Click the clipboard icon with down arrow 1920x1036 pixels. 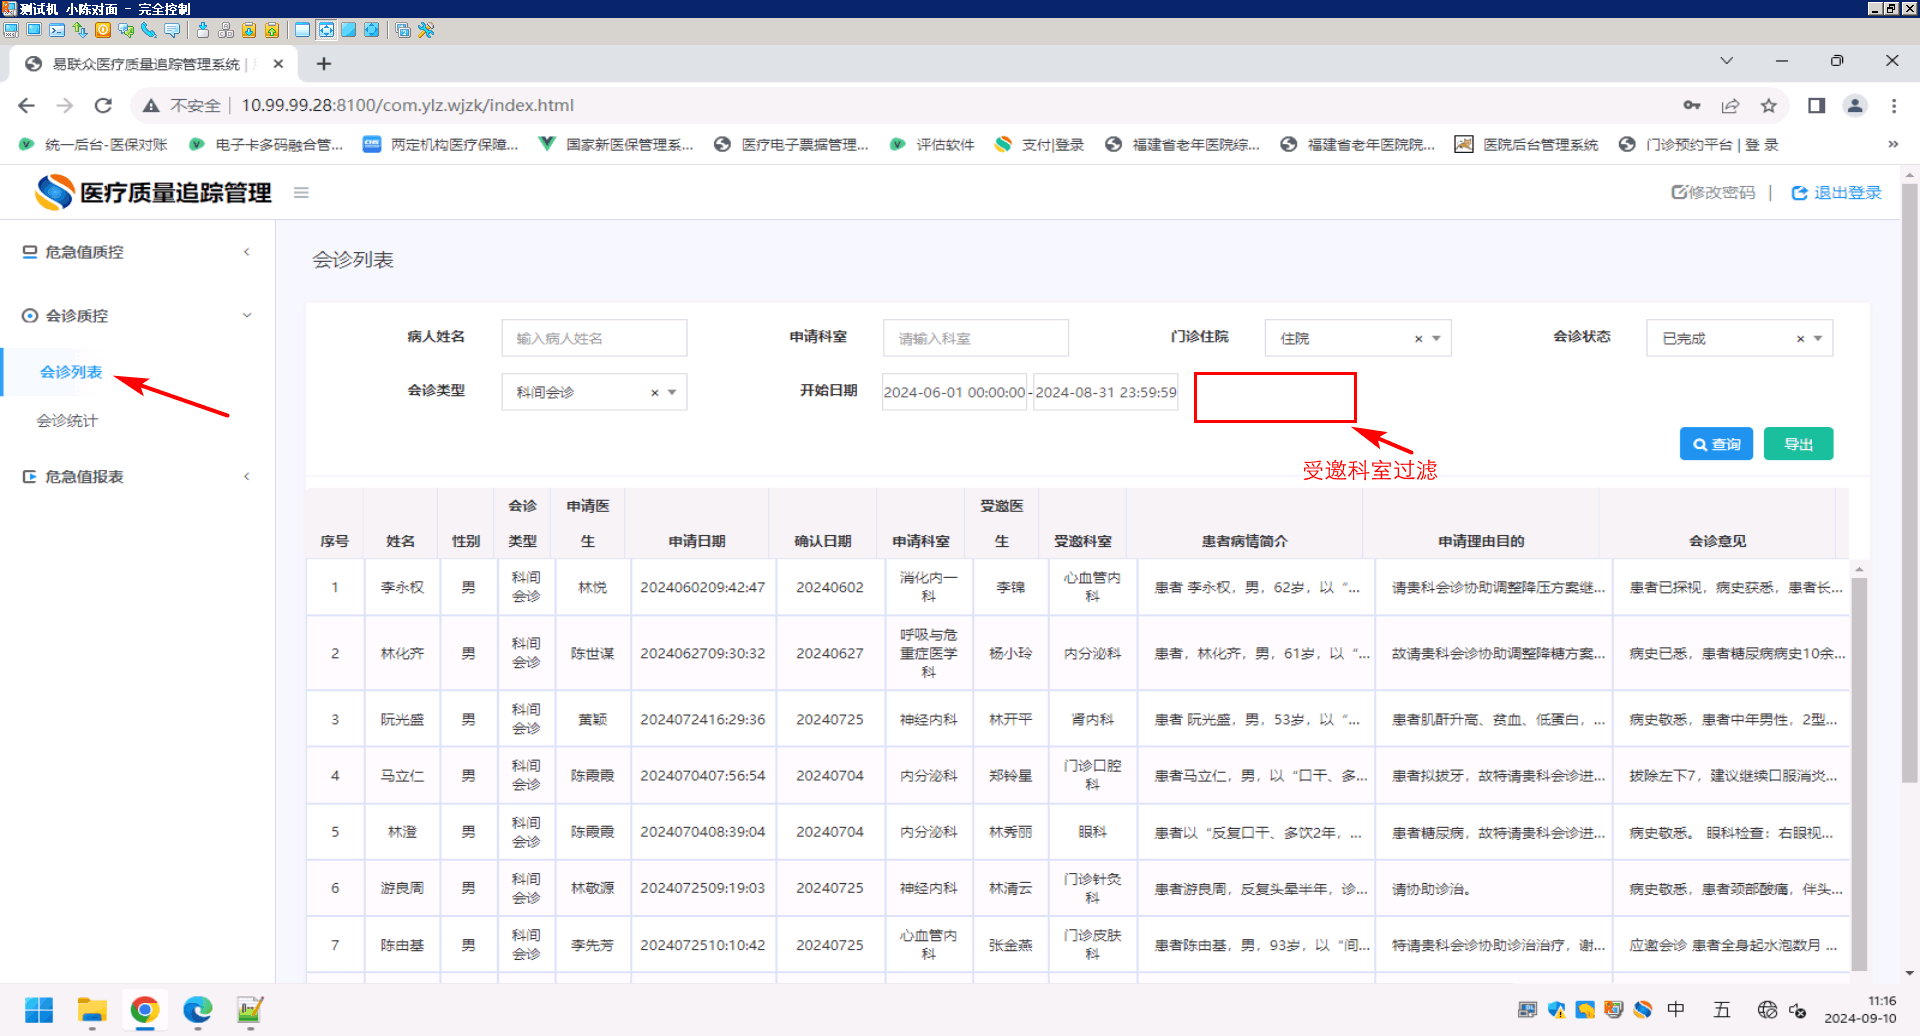(x=249, y=30)
